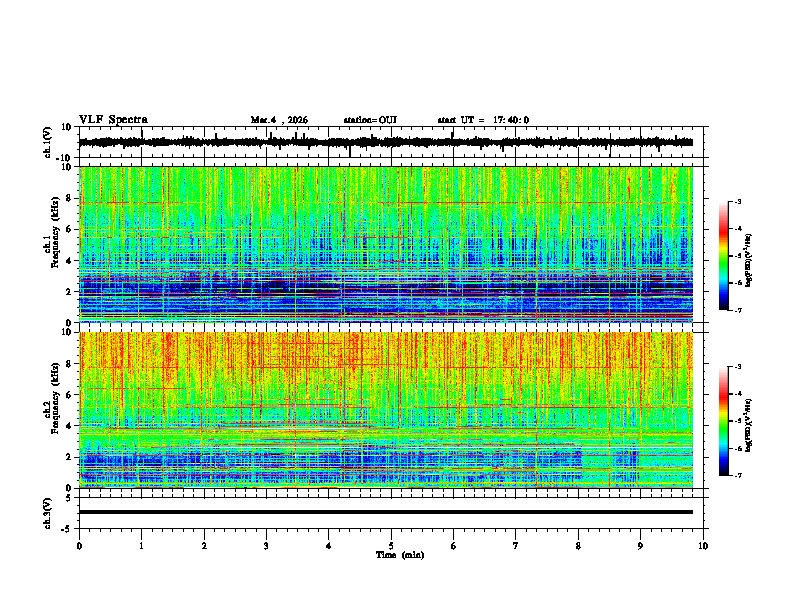
Task: Click the "ch.1(V)" waveform axis label
Action: click(48, 142)
